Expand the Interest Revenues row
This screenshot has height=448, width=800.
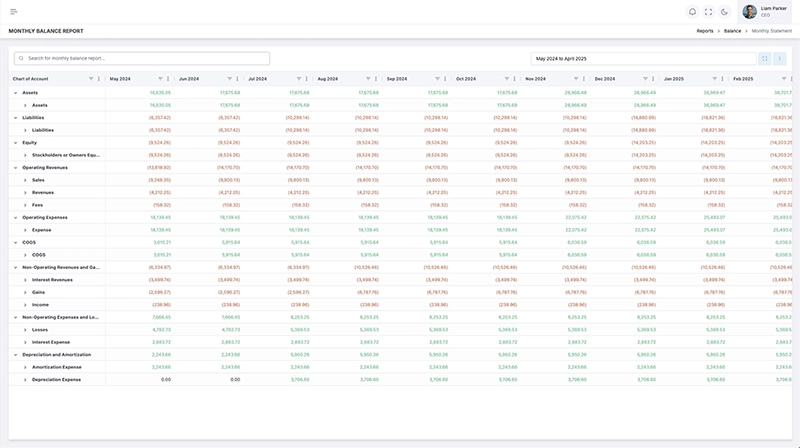25,280
